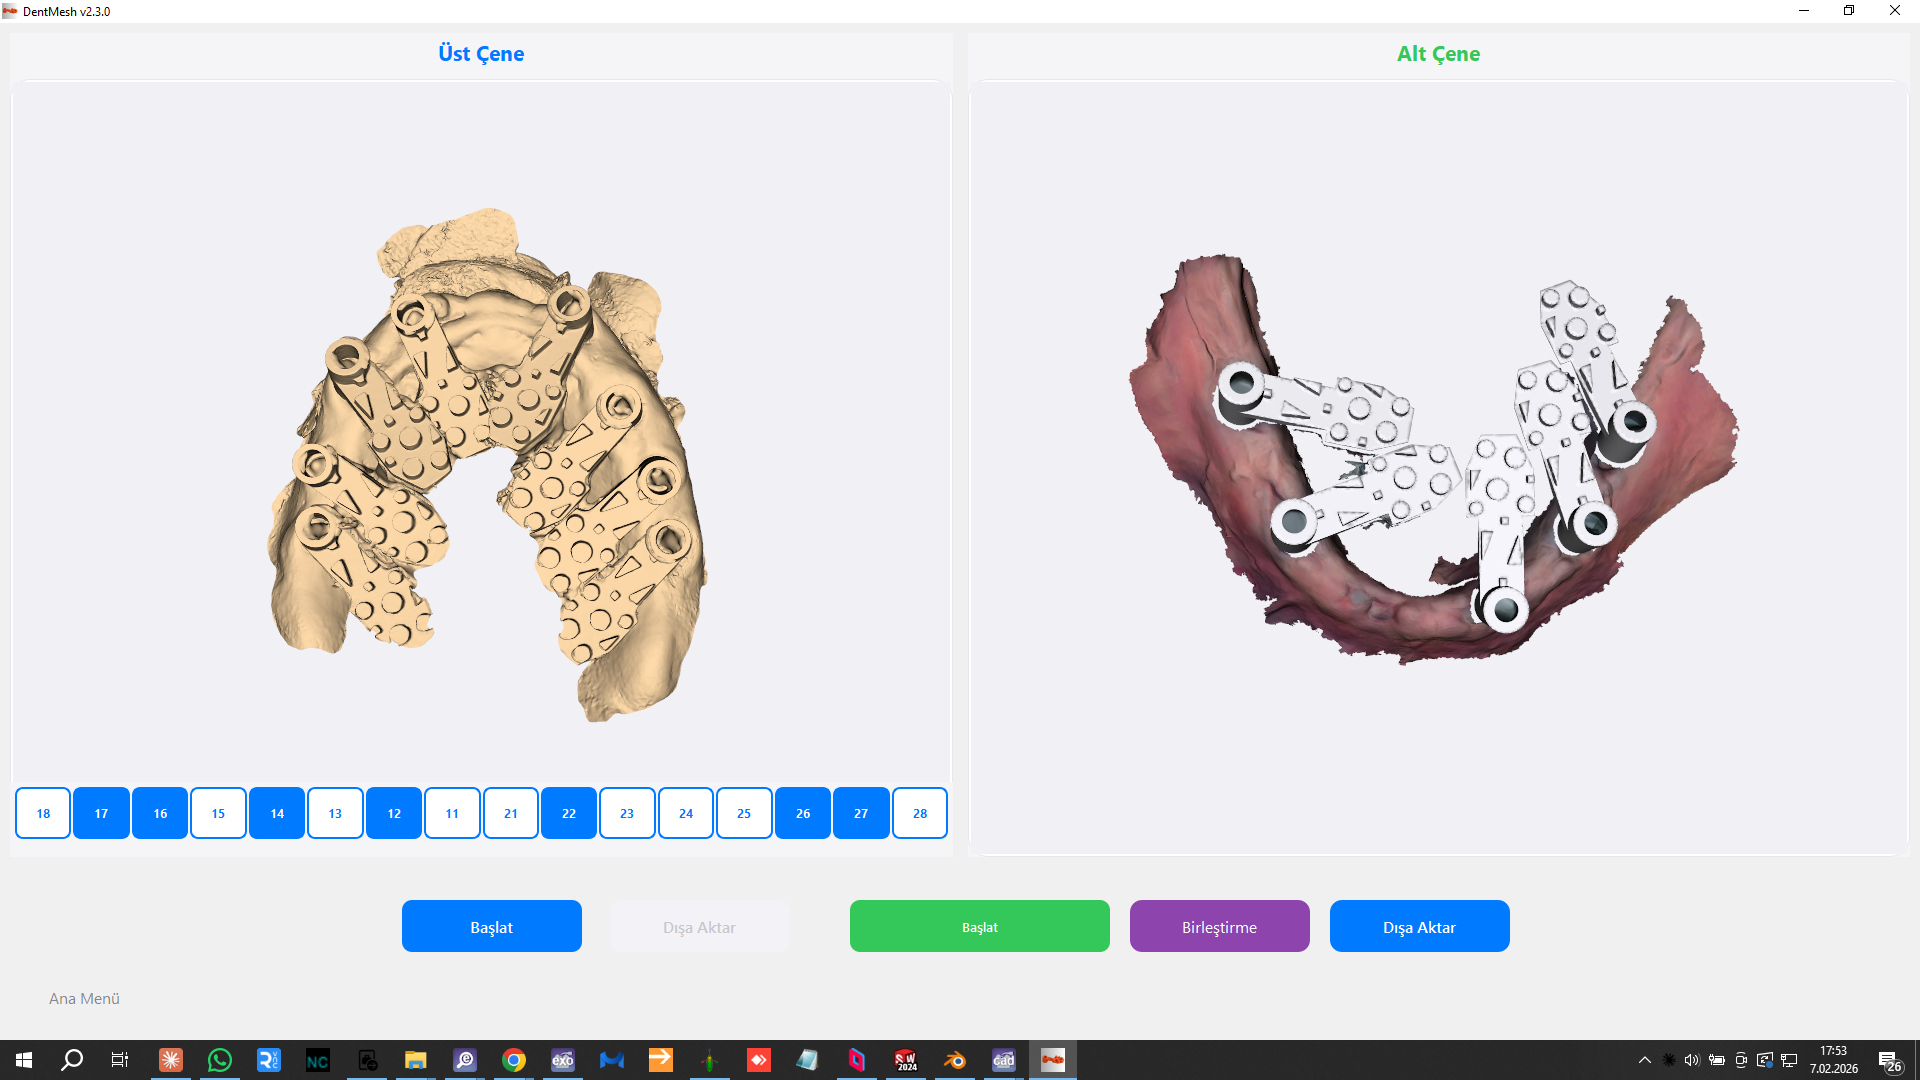Open WhatsApp from the taskbar
This screenshot has height=1080, width=1920.
click(219, 1060)
